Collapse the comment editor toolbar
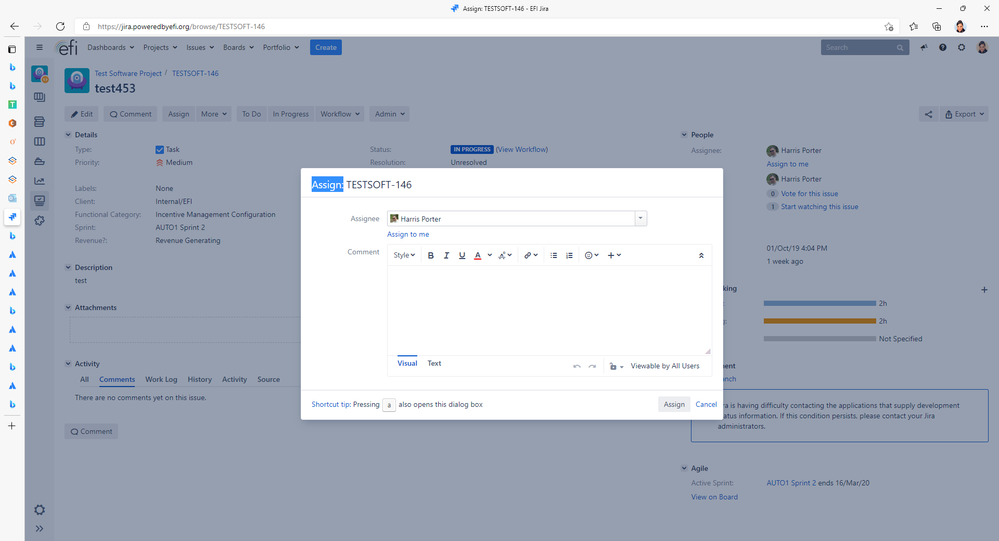Viewport: 999px width, 541px height. click(x=701, y=256)
